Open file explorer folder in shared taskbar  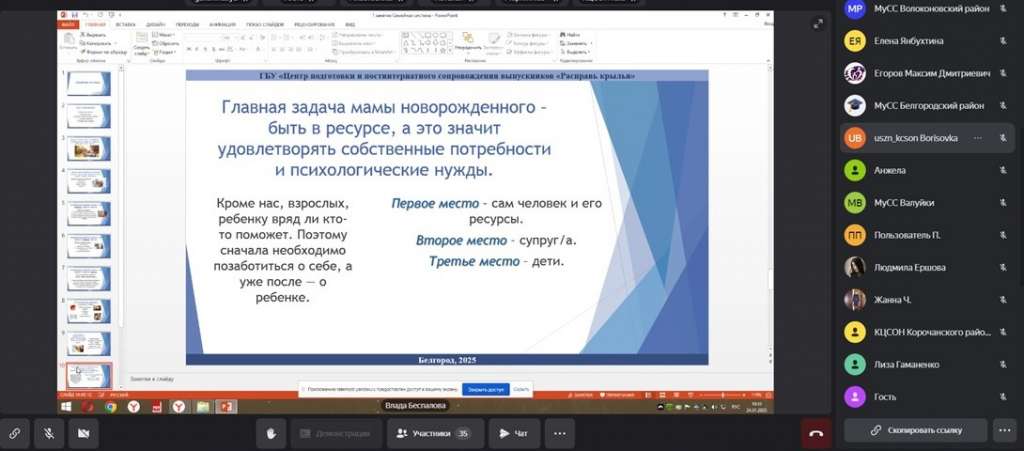[203, 407]
